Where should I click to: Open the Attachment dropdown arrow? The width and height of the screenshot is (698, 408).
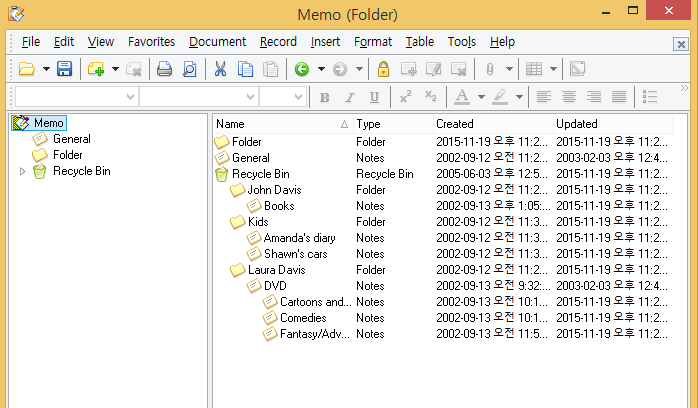pyautogui.click(x=509, y=69)
